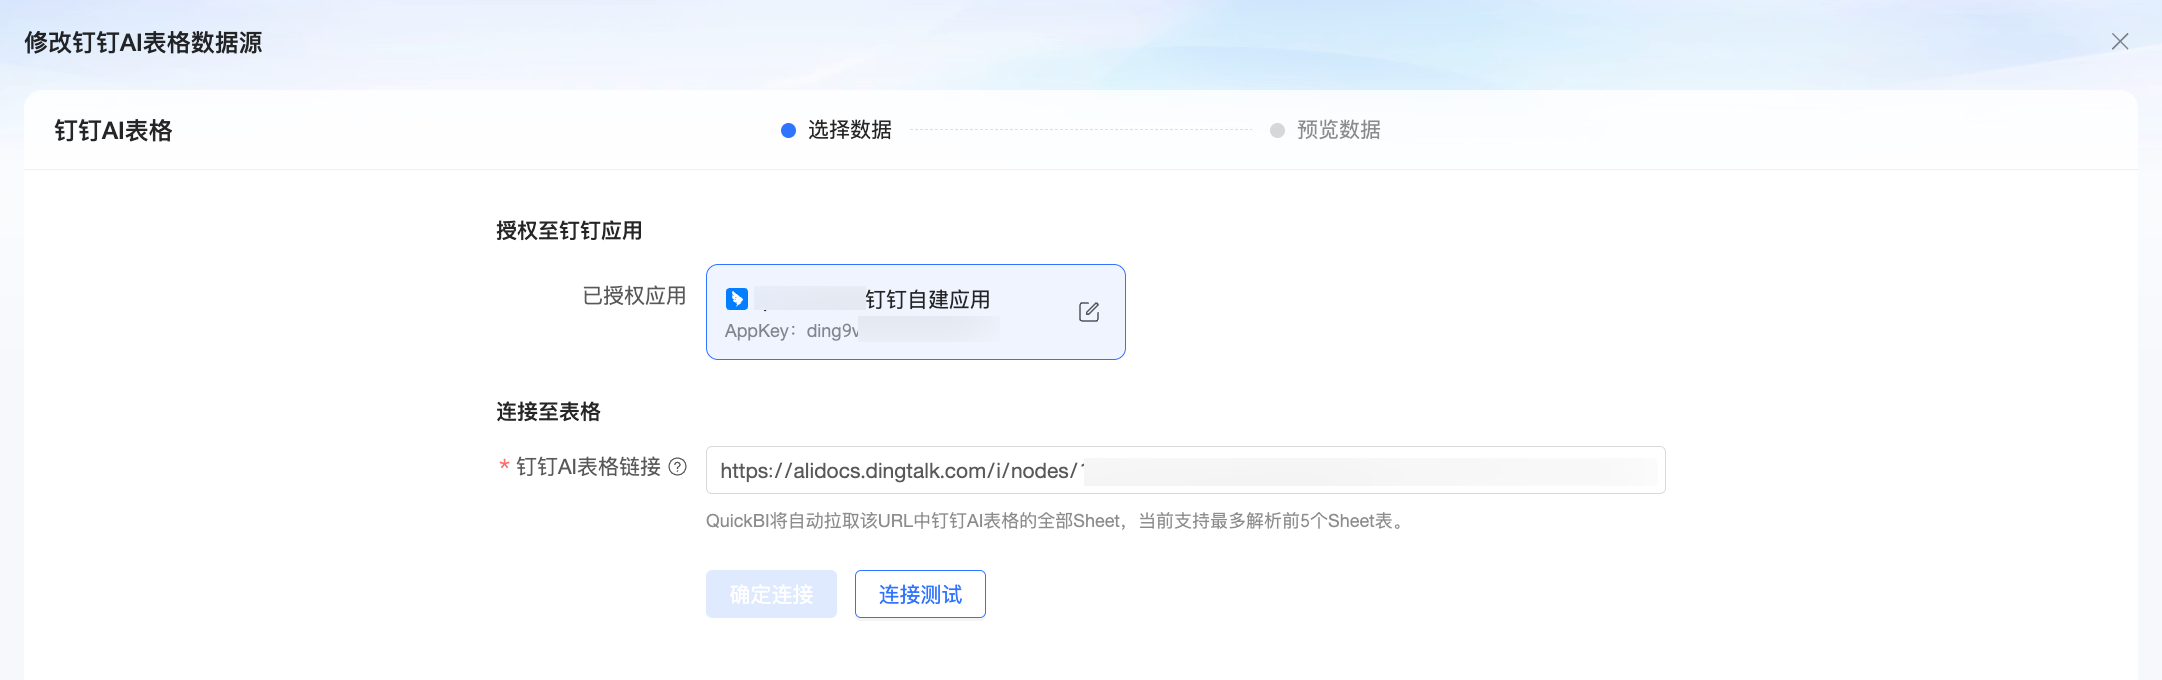This screenshot has width=2162, height=680.
Task: Click the gray 预览数据 step dot
Action: [1277, 130]
